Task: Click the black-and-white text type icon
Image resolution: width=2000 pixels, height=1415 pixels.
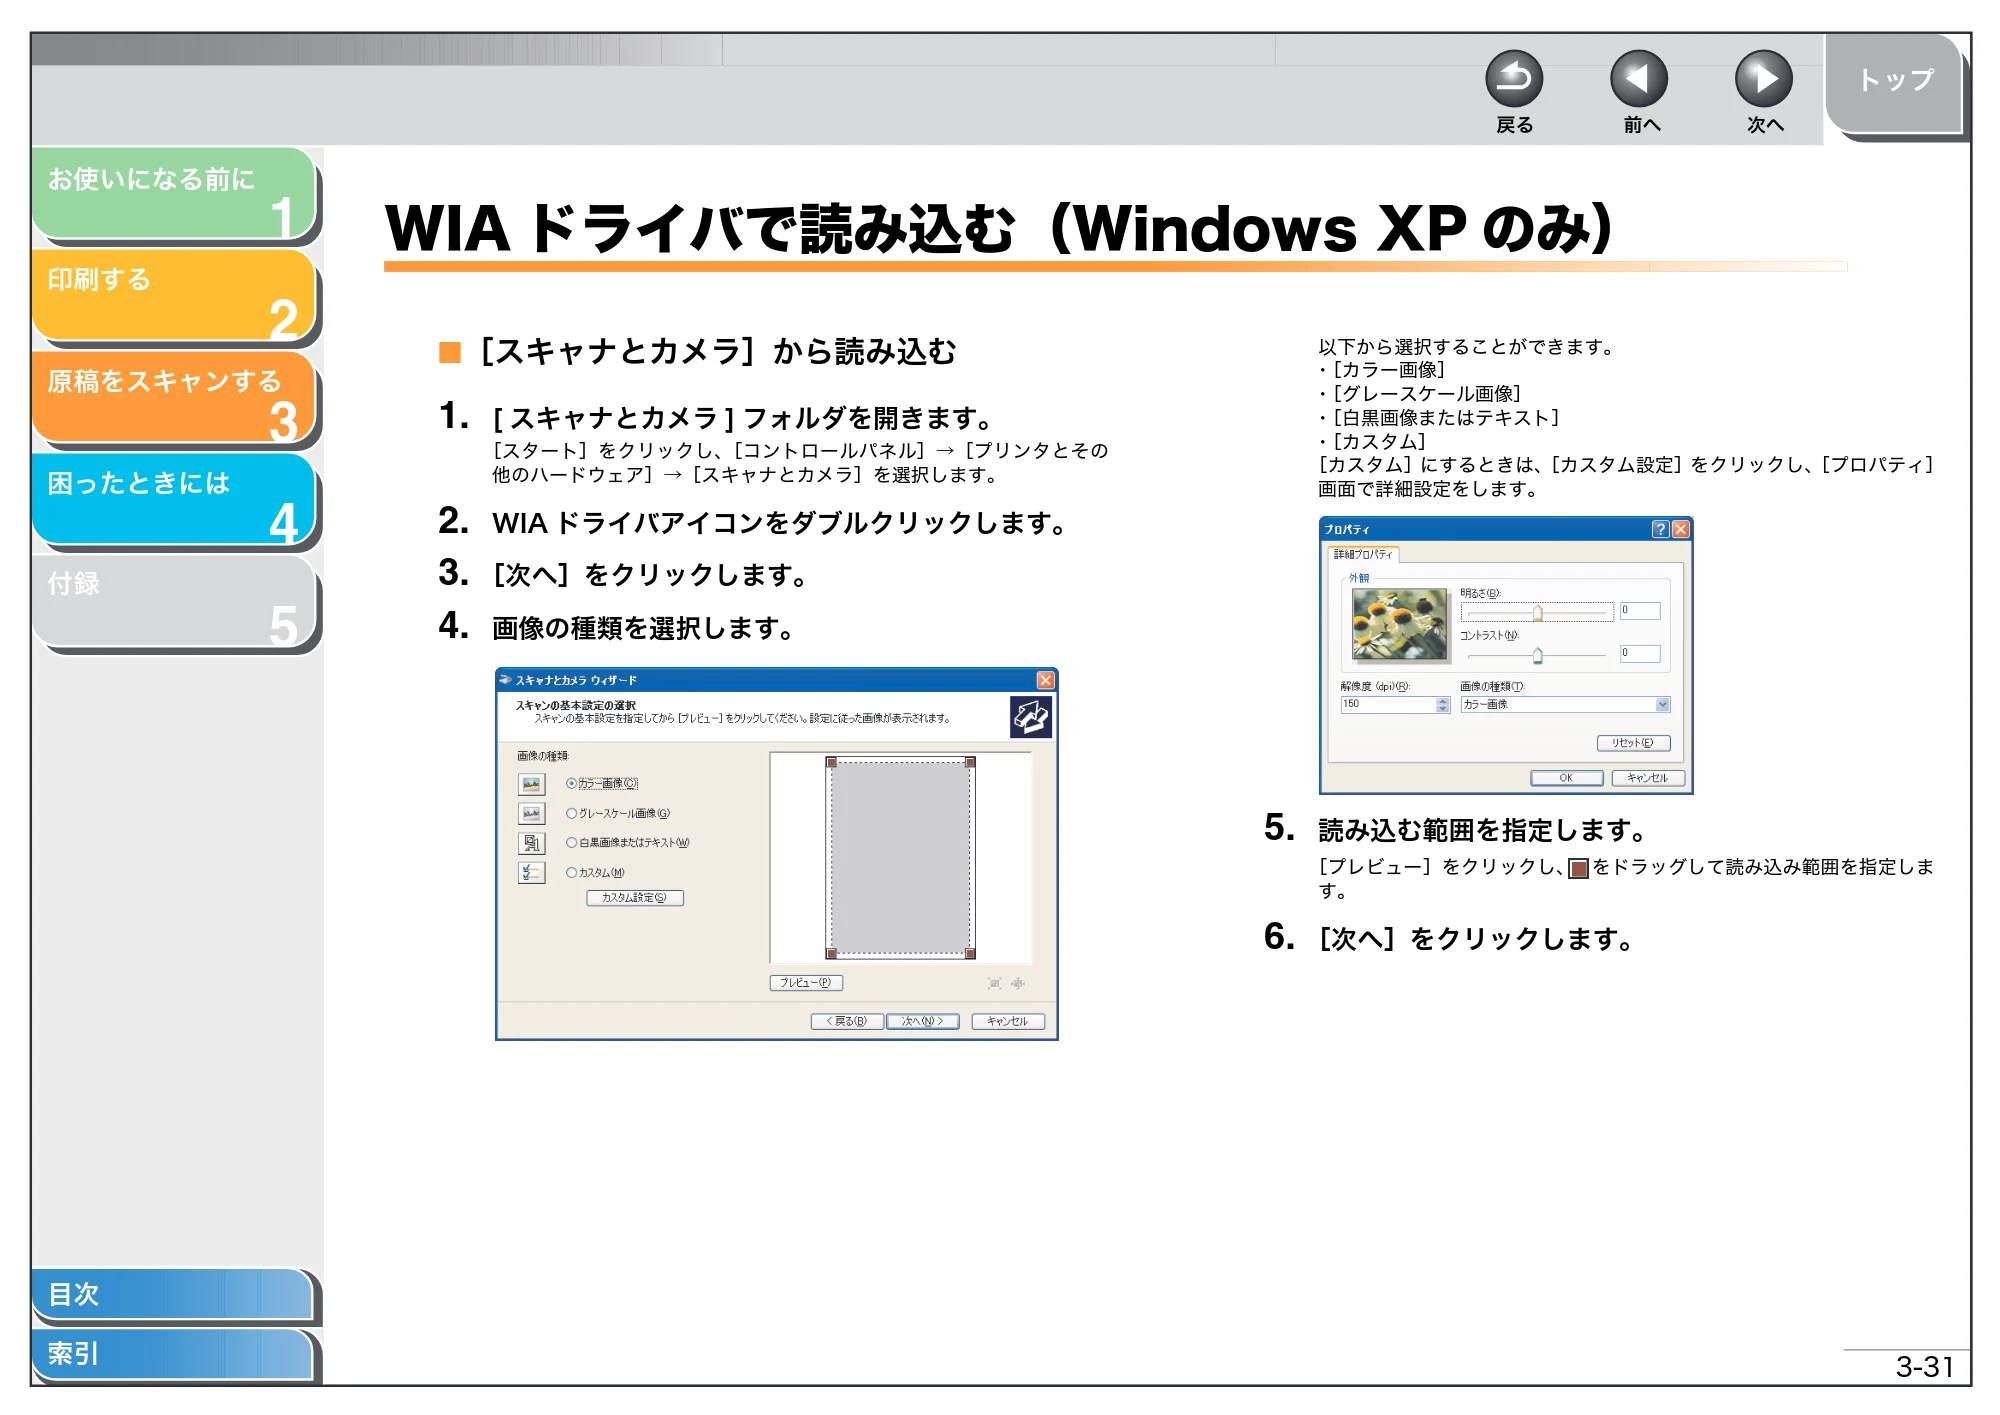Action: [531, 843]
